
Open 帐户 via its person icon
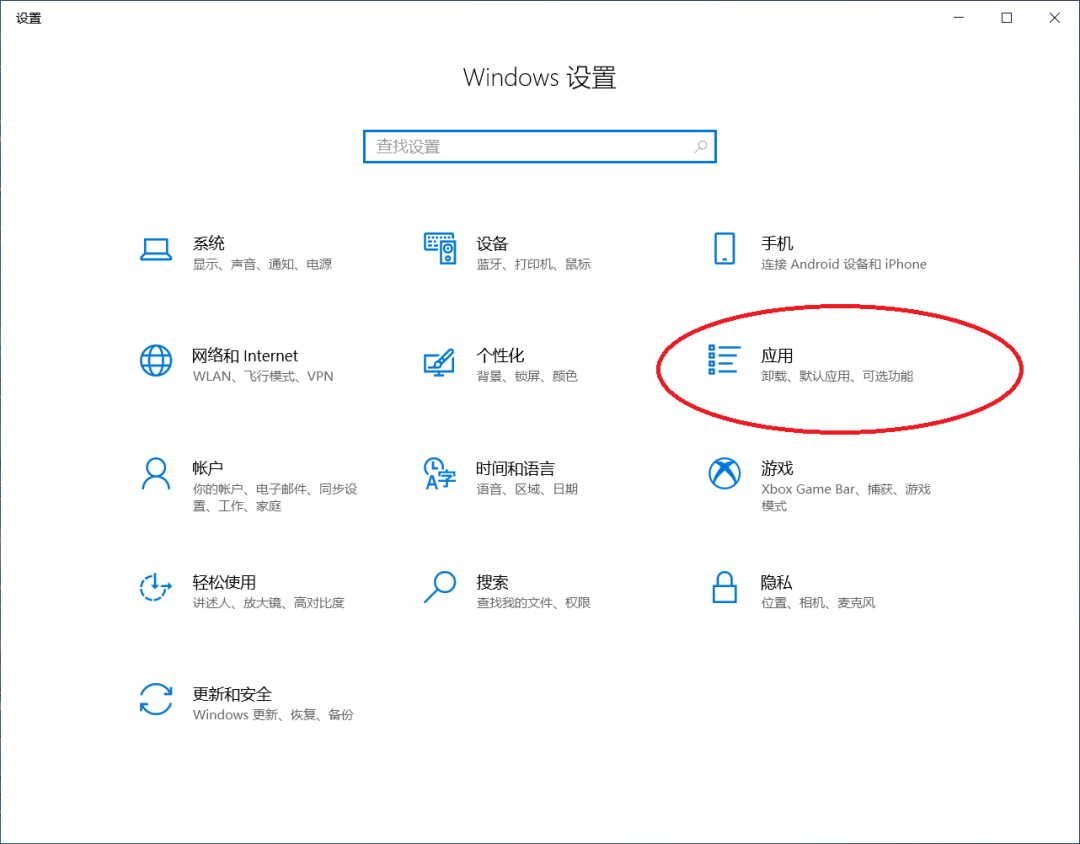156,474
